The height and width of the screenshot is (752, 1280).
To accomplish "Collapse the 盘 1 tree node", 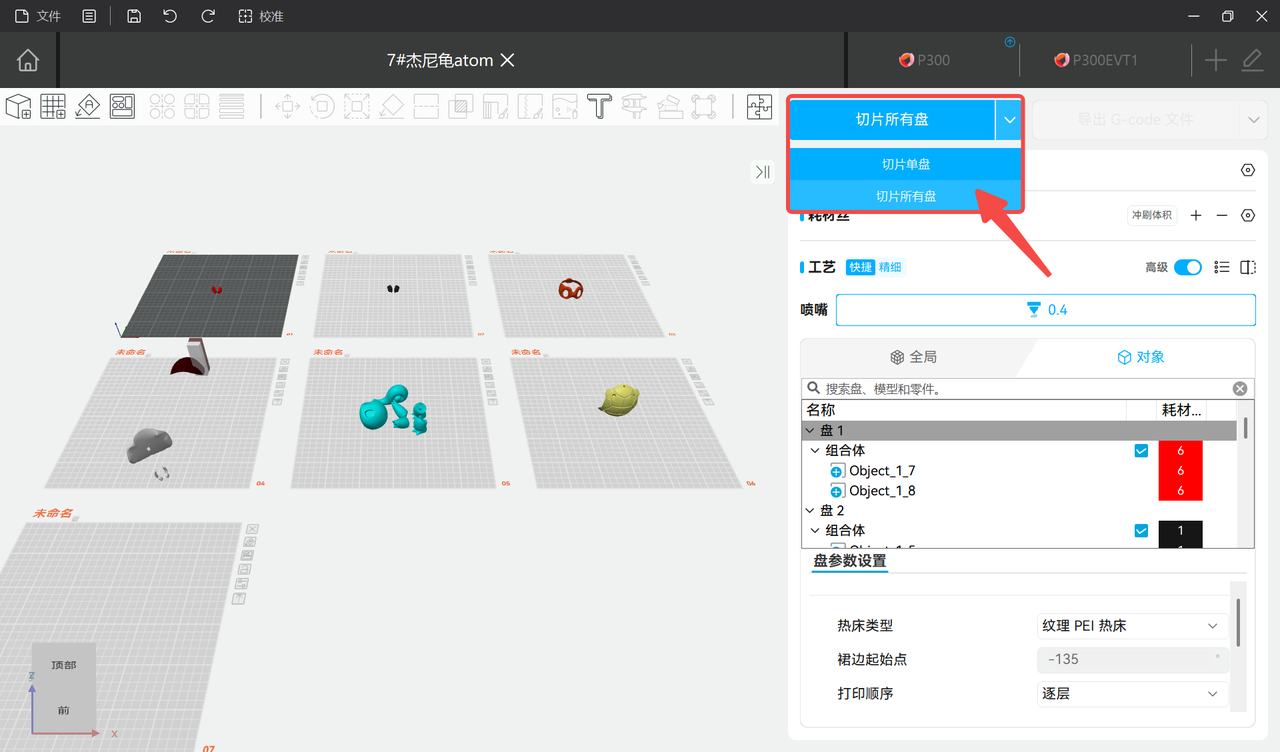I will 810,430.
